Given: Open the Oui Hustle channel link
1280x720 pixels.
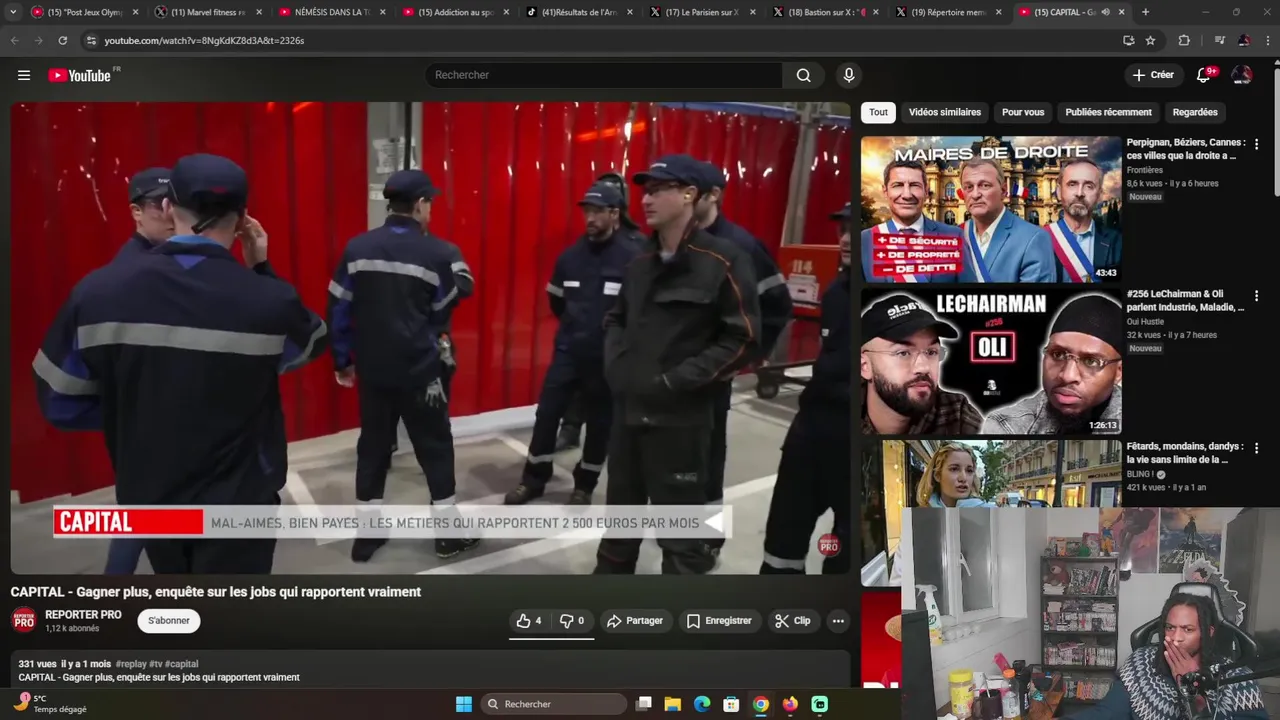Looking at the screenshot, I should [x=1146, y=322].
